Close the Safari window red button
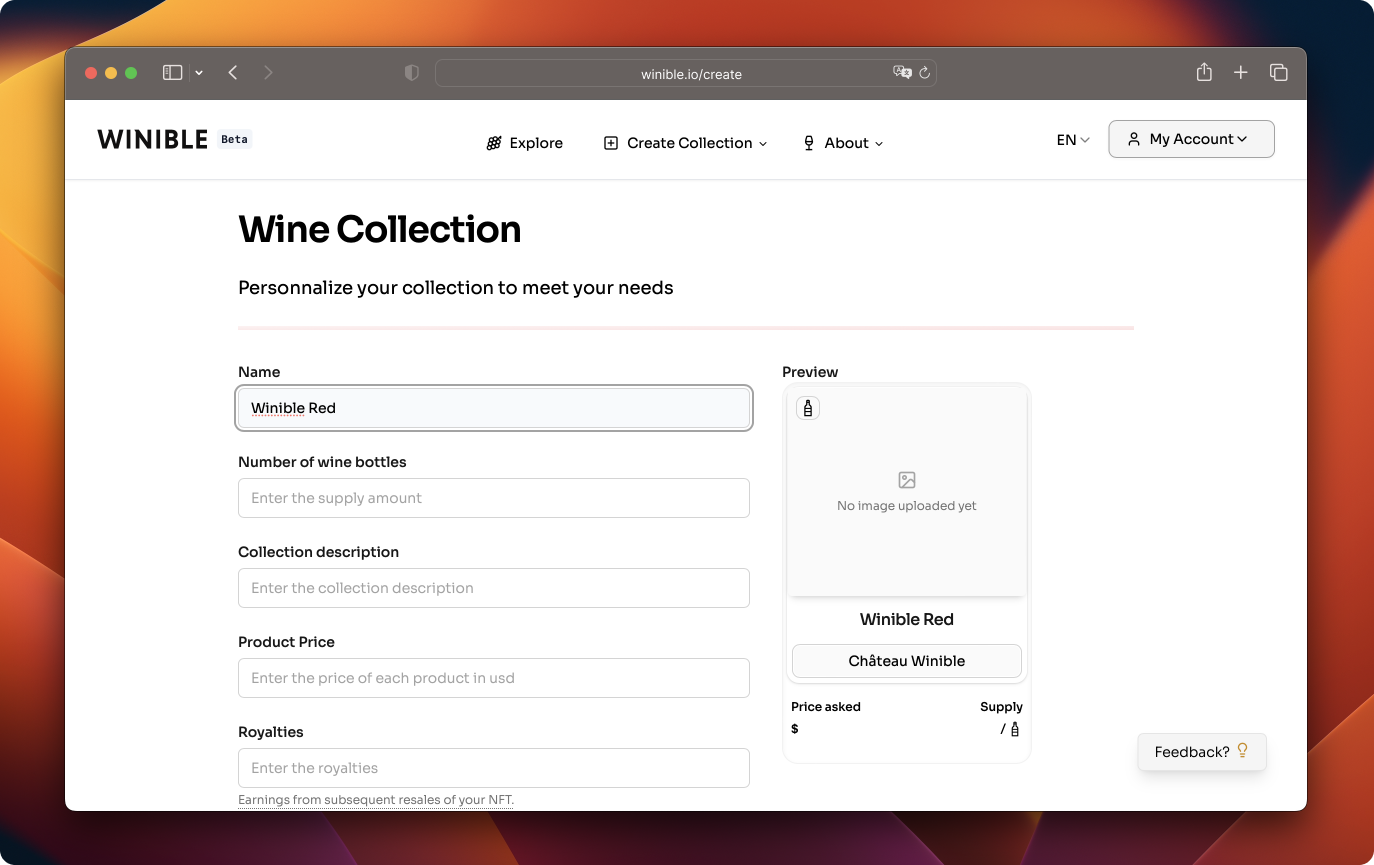 point(91,73)
